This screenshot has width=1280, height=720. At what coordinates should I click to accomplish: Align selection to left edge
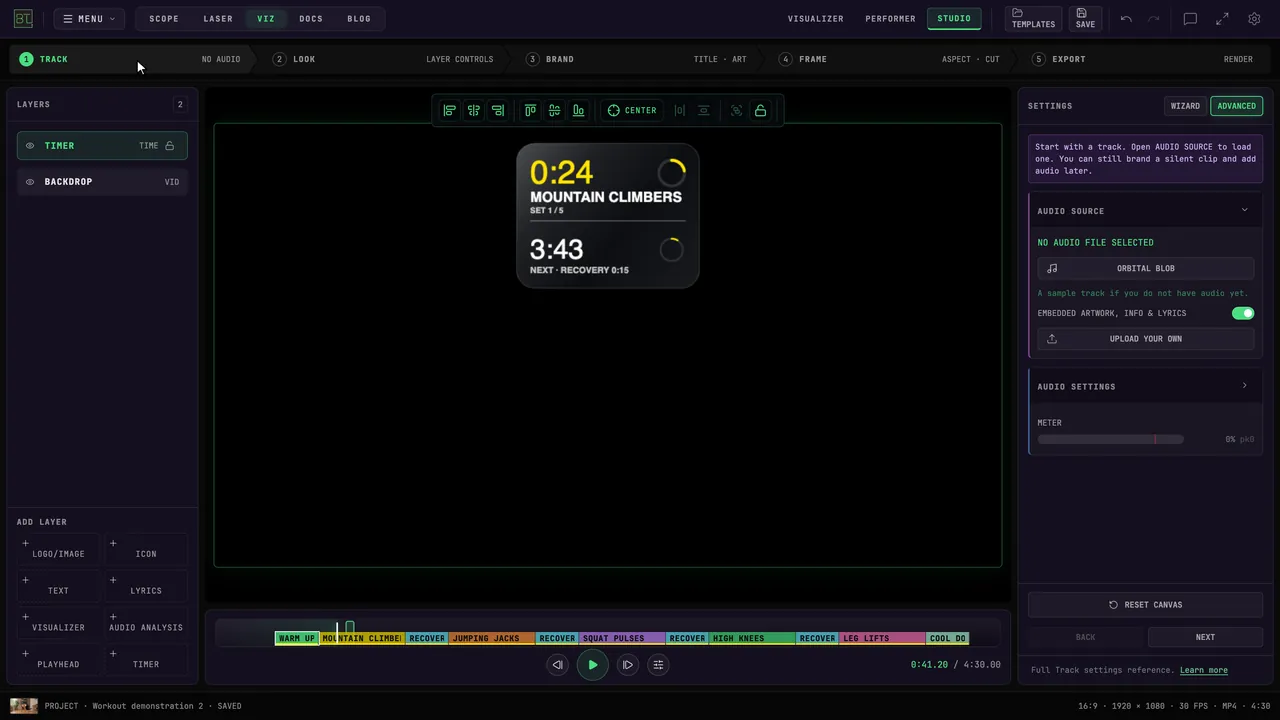point(450,110)
